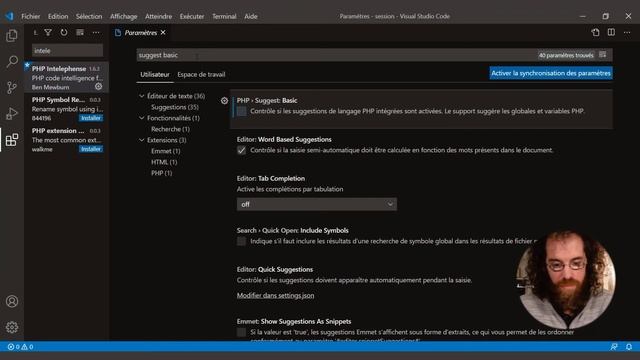This screenshot has height=360, width=640.
Task: Open the Explorer view in the activity bar
Action: coord(12,36)
